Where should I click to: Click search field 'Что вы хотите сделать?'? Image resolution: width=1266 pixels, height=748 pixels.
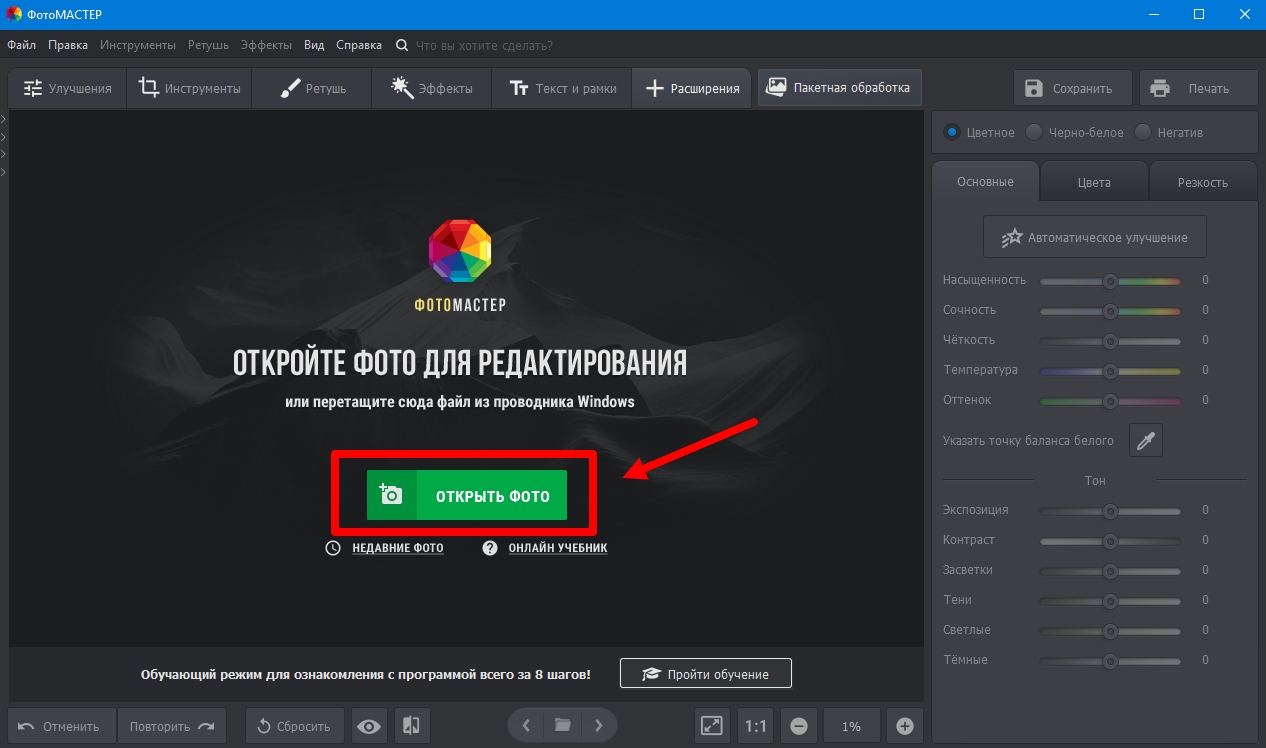click(x=484, y=45)
